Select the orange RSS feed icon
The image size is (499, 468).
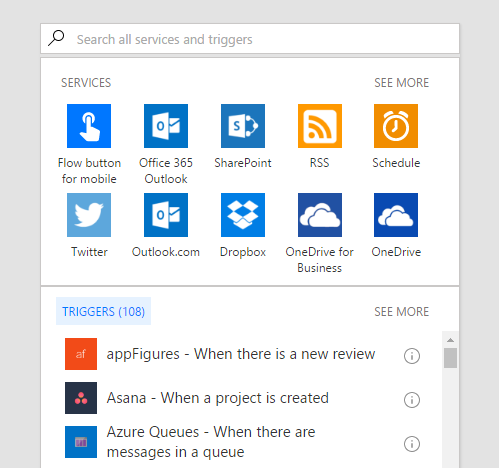coord(320,126)
